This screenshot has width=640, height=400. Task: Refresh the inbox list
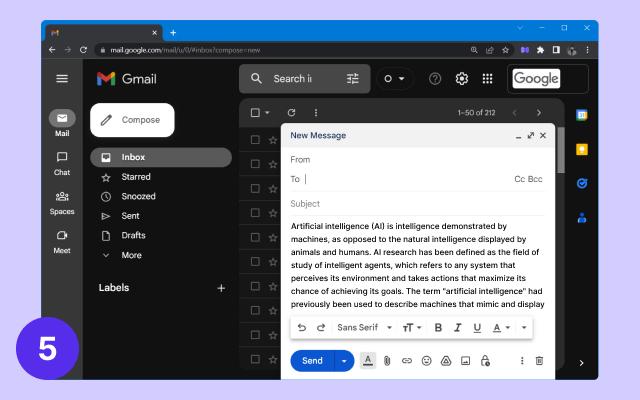[x=291, y=113]
